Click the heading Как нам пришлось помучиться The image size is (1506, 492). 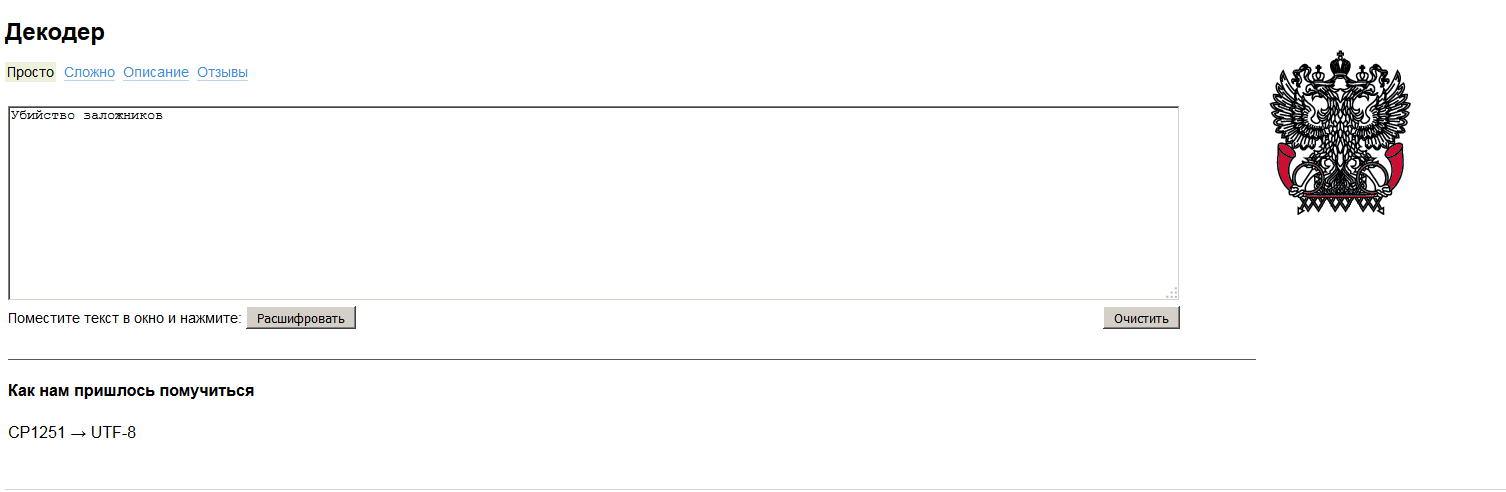[x=131, y=390]
